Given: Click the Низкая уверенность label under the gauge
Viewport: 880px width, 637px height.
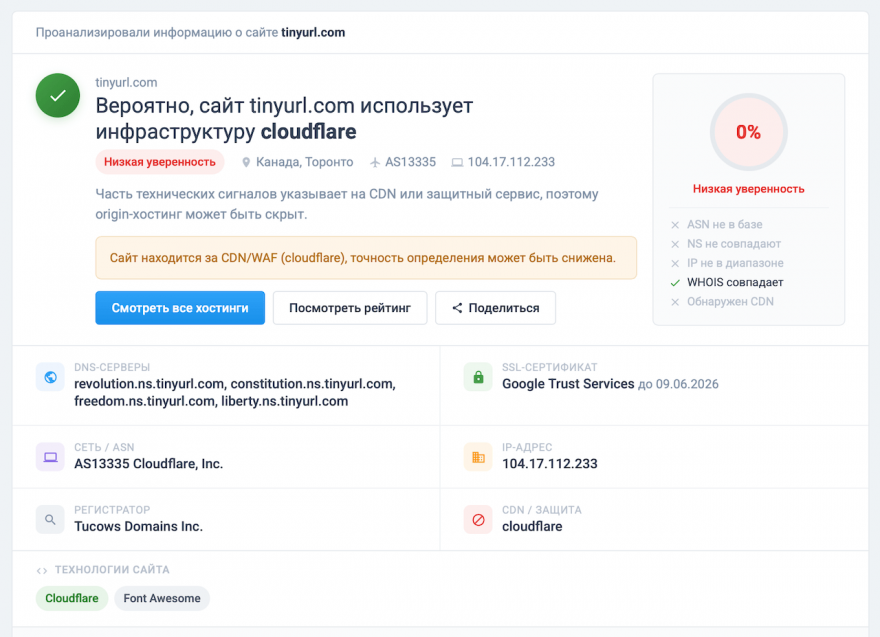Looking at the screenshot, I should pyautogui.click(x=749, y=189).
